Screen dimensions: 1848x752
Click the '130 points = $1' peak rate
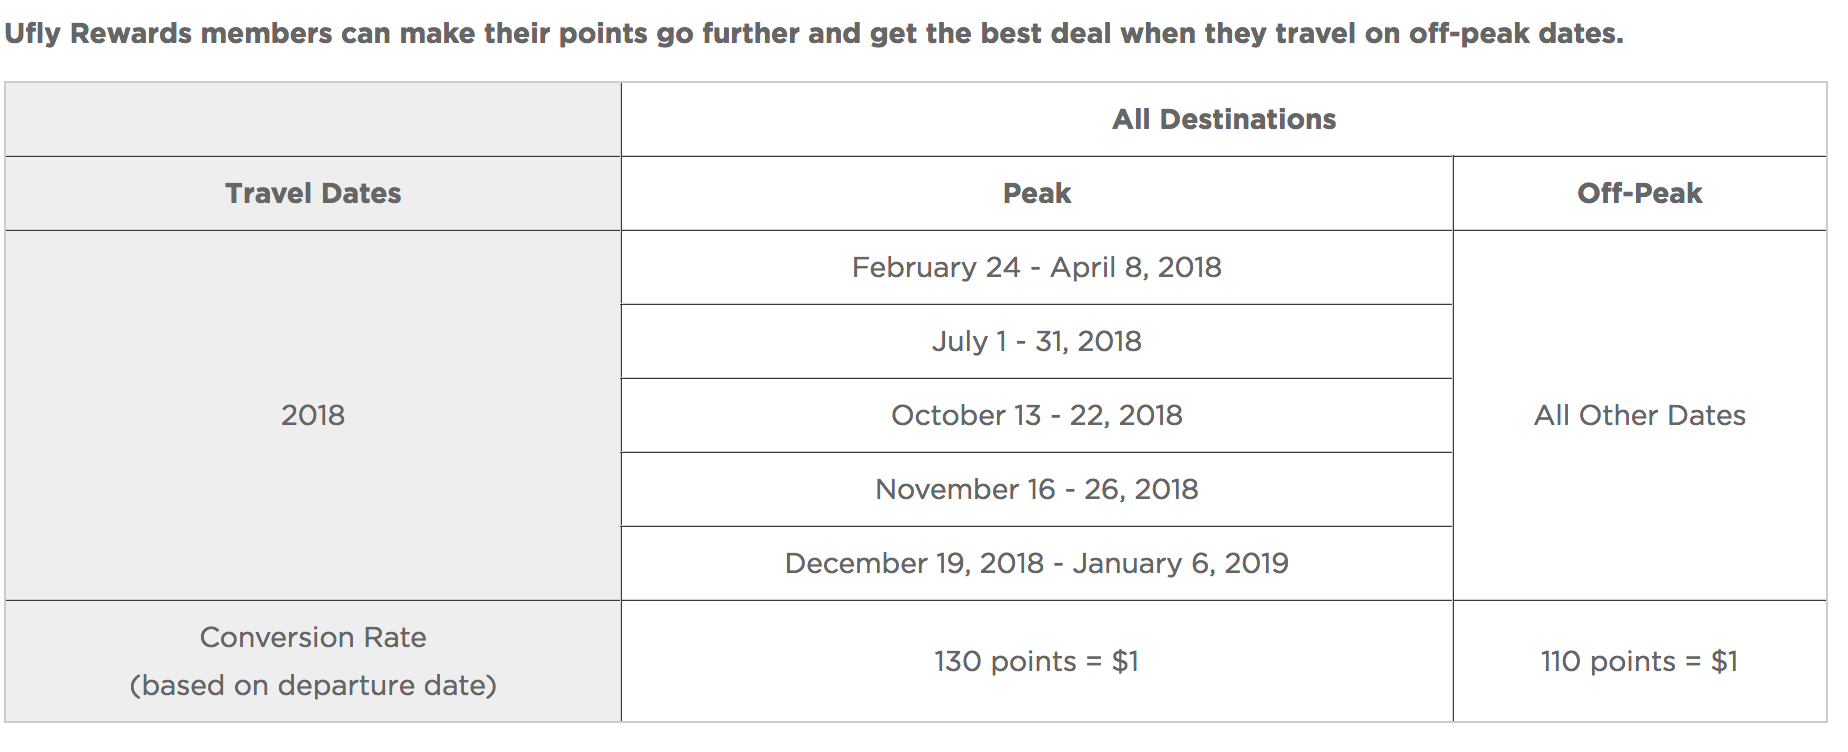[1036, 662]
